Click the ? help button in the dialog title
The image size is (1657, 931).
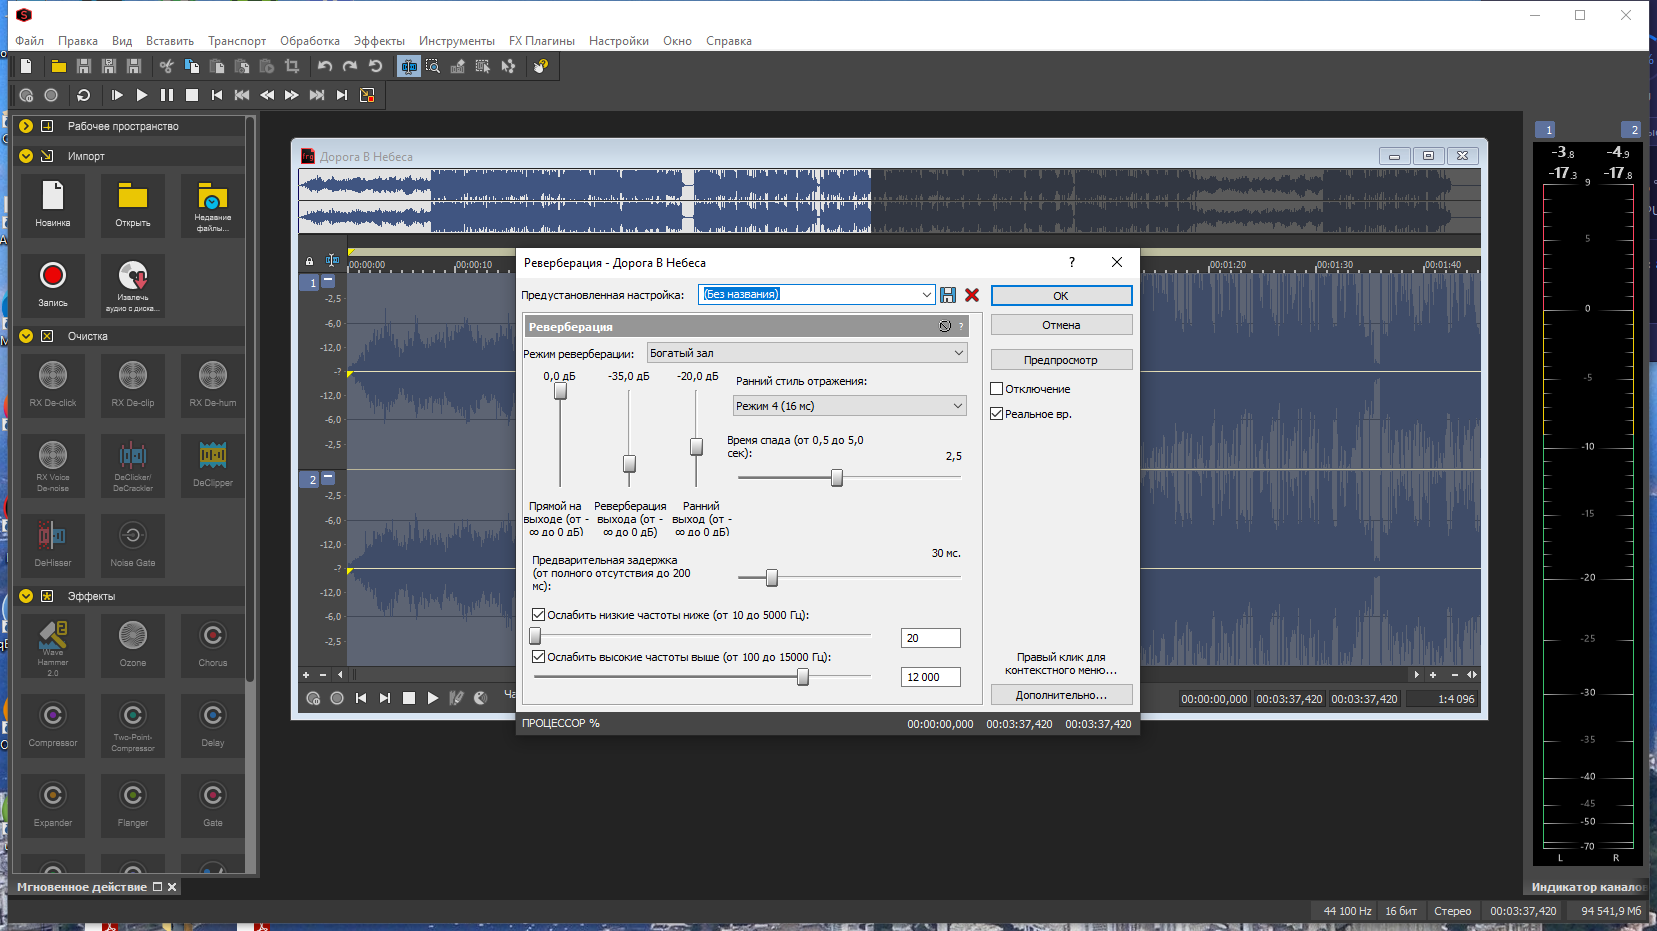(x=1072, y=262)
